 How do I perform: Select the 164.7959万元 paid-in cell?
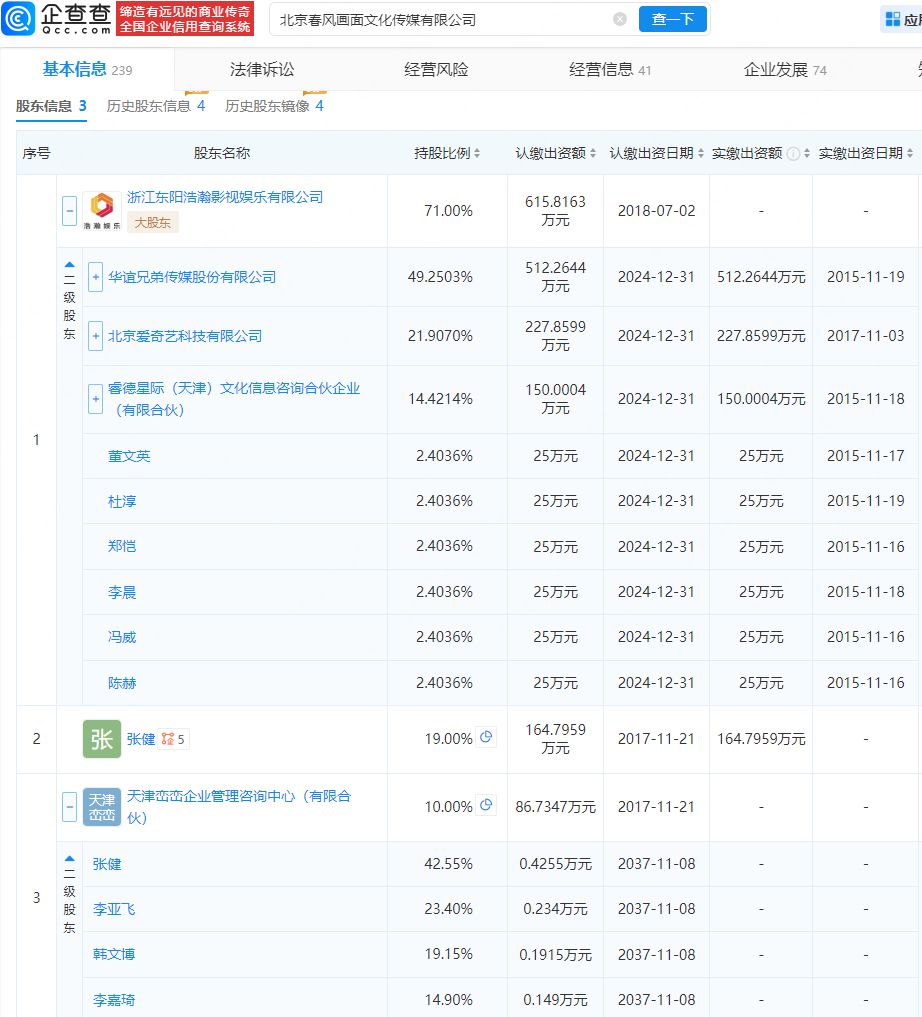(x=761, y=739)
